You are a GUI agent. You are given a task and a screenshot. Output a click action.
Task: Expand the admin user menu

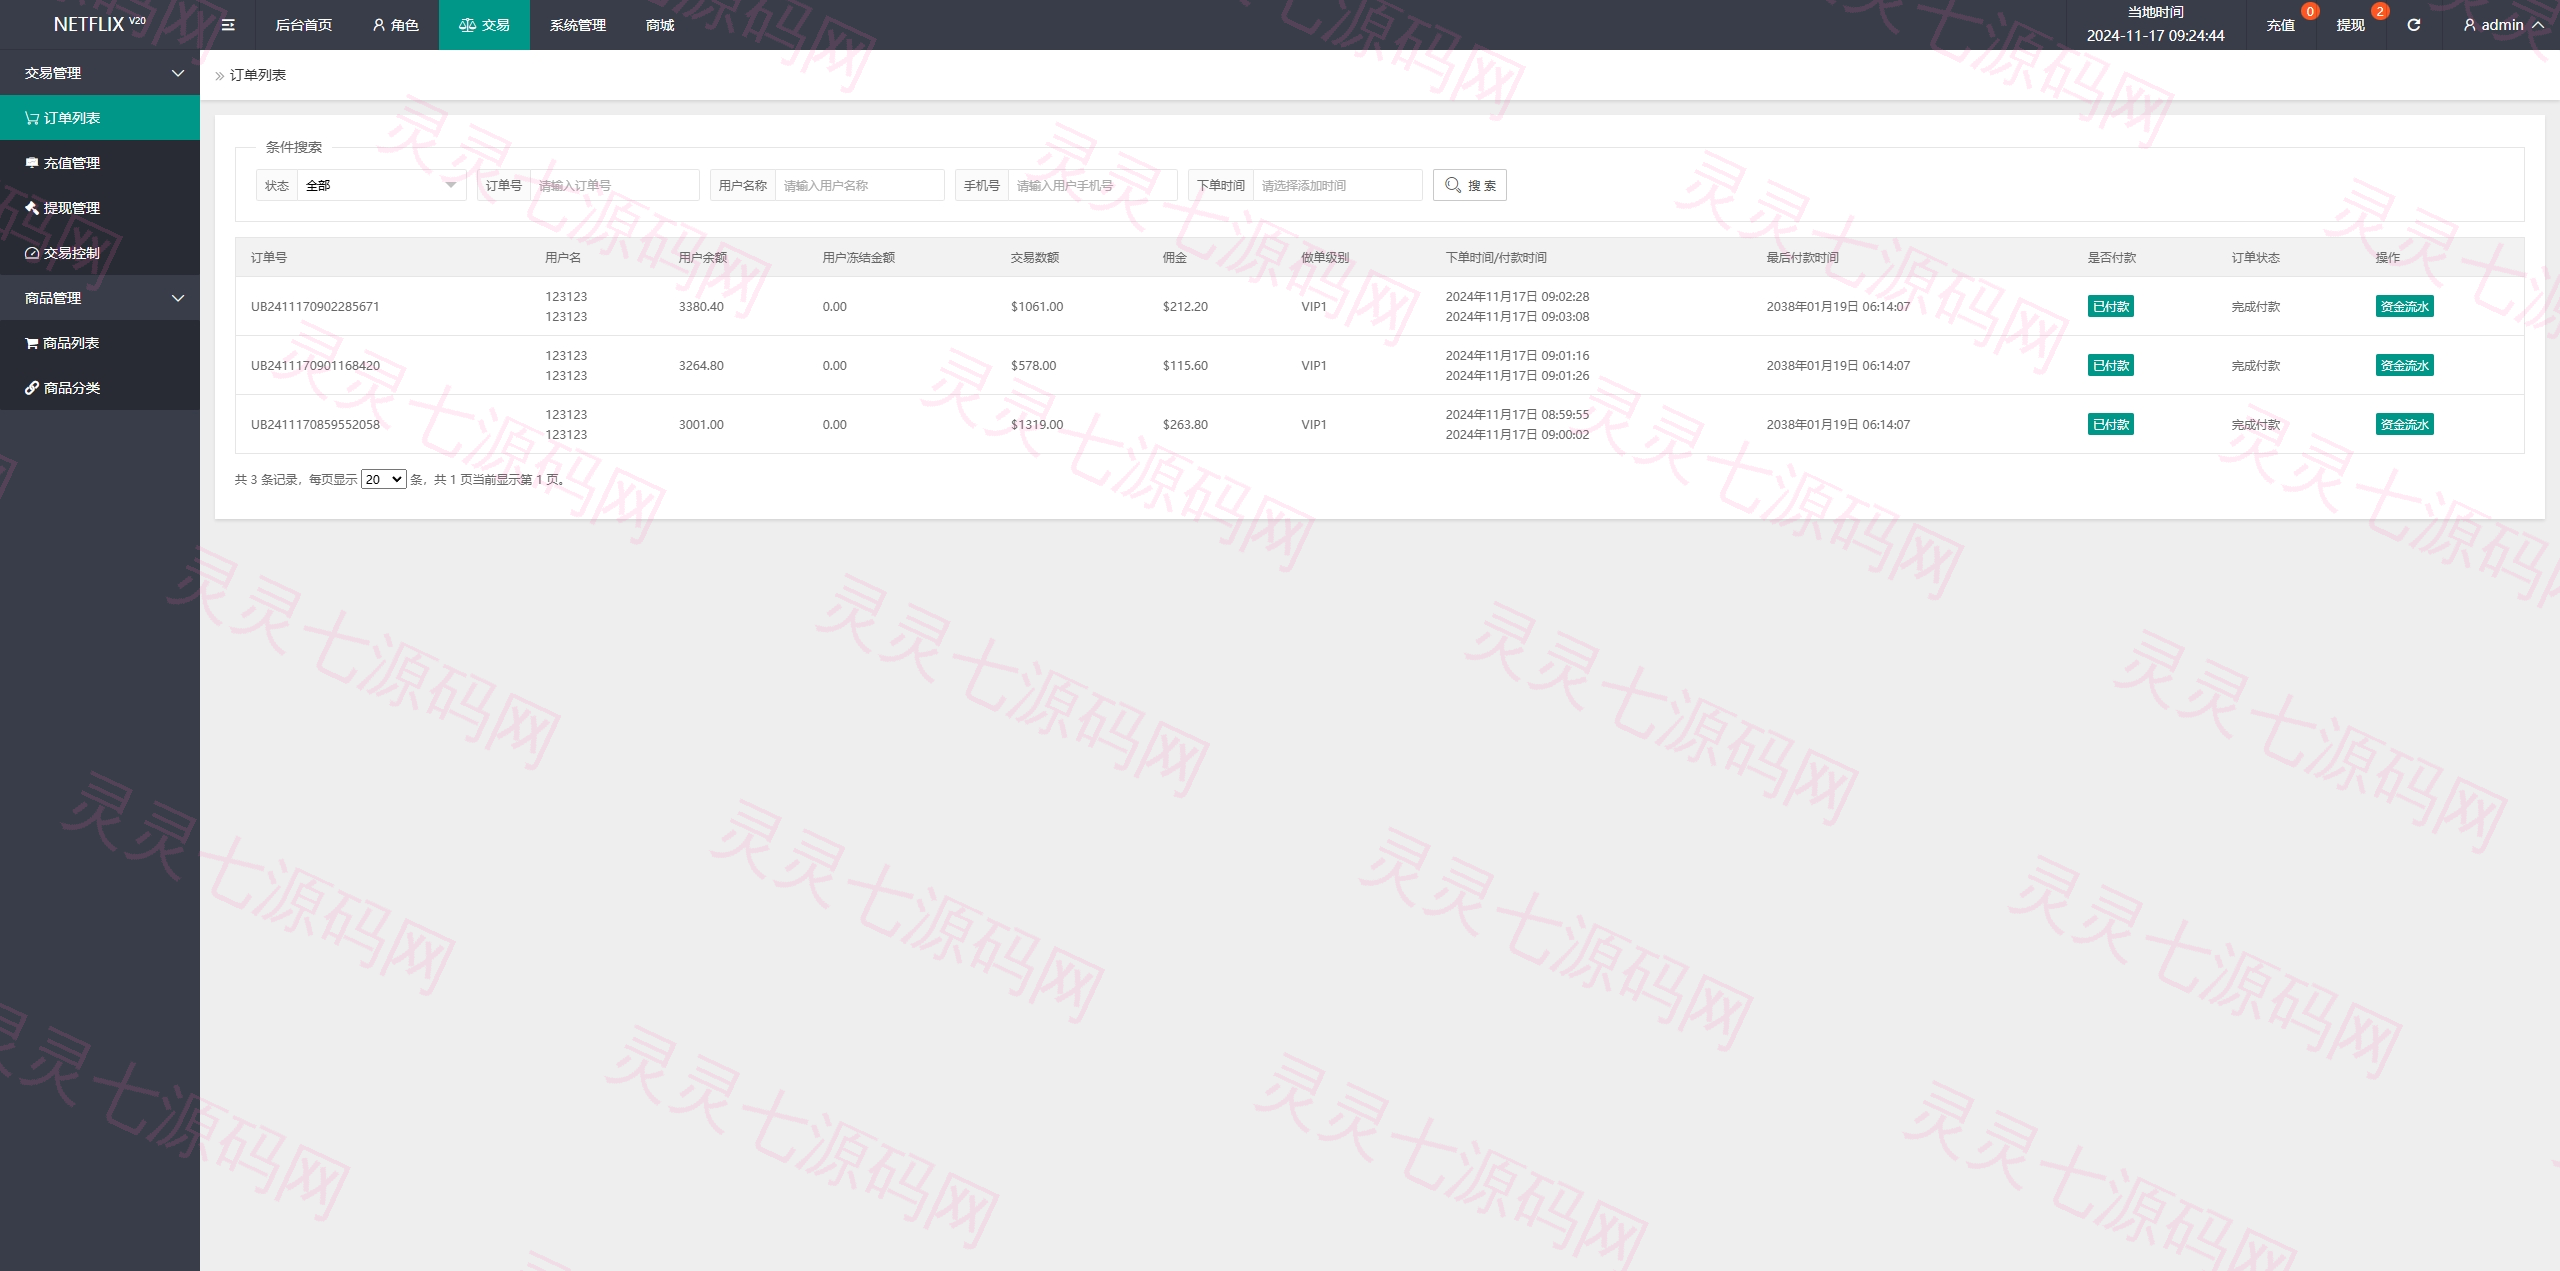click(2503, 25)
